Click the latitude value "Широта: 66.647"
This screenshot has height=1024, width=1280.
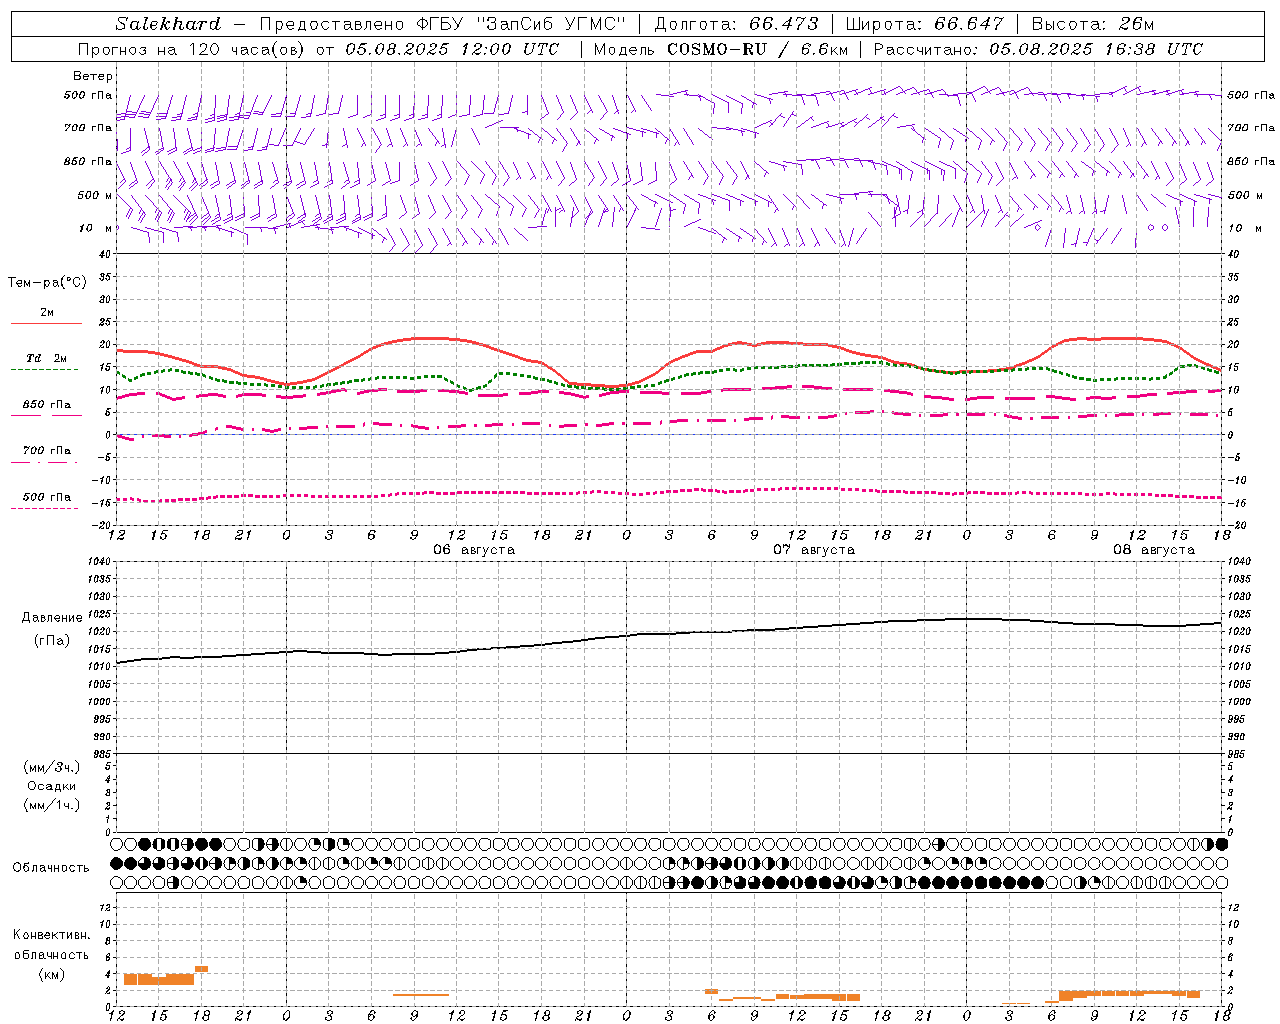click(924, 23)
